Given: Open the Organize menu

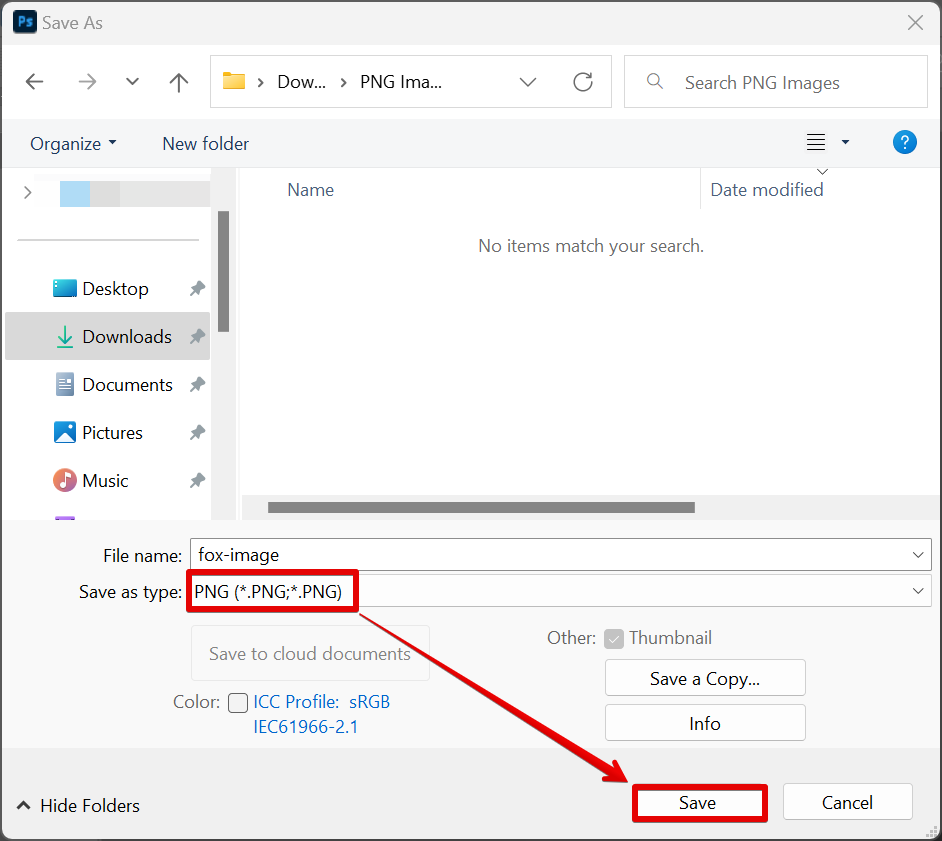Looking at the screenshot, I should 73,144.
